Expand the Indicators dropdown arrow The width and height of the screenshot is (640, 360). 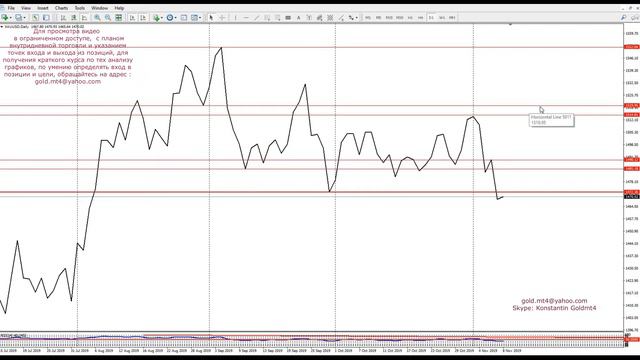(162, 18)
